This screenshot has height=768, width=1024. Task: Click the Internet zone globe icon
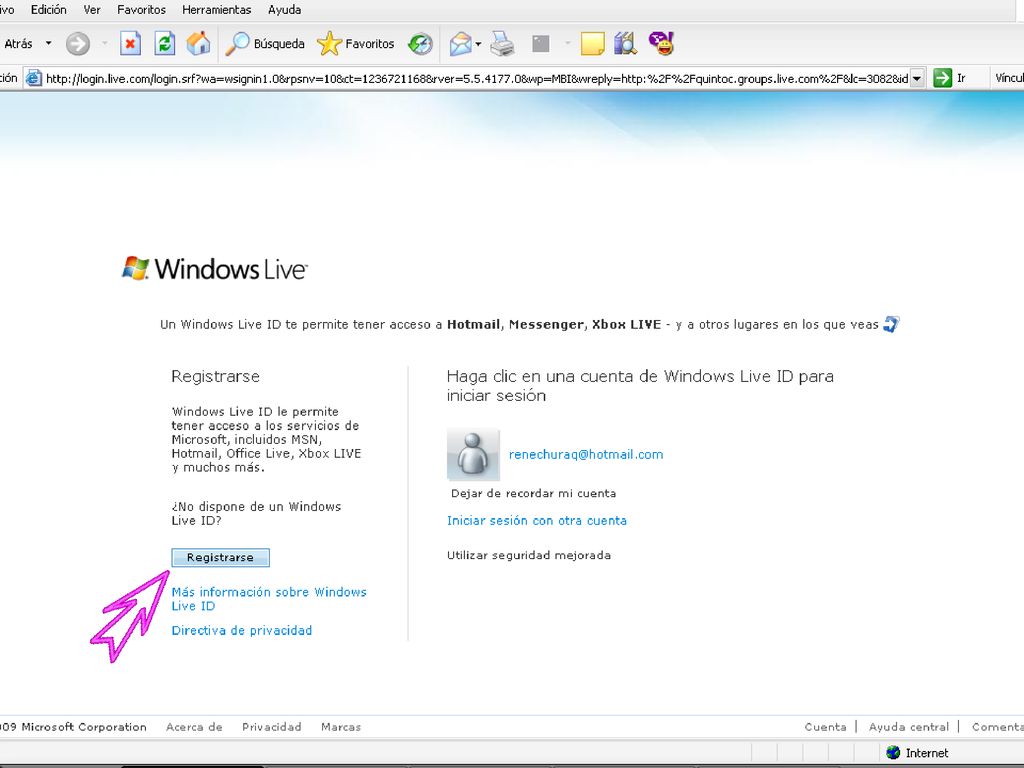click(x=893, y=752)
